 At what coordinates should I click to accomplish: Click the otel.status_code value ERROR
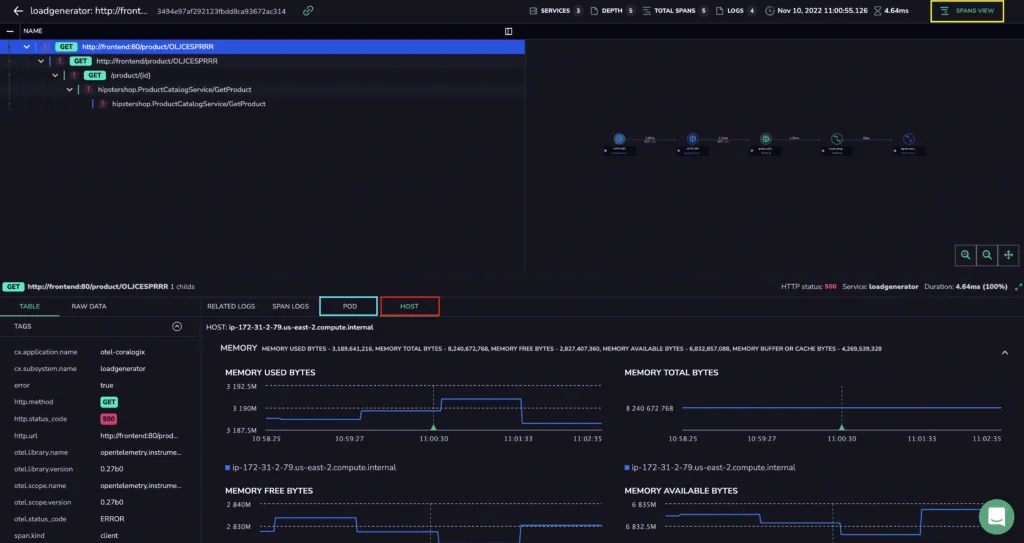click(x=112, y=519)
